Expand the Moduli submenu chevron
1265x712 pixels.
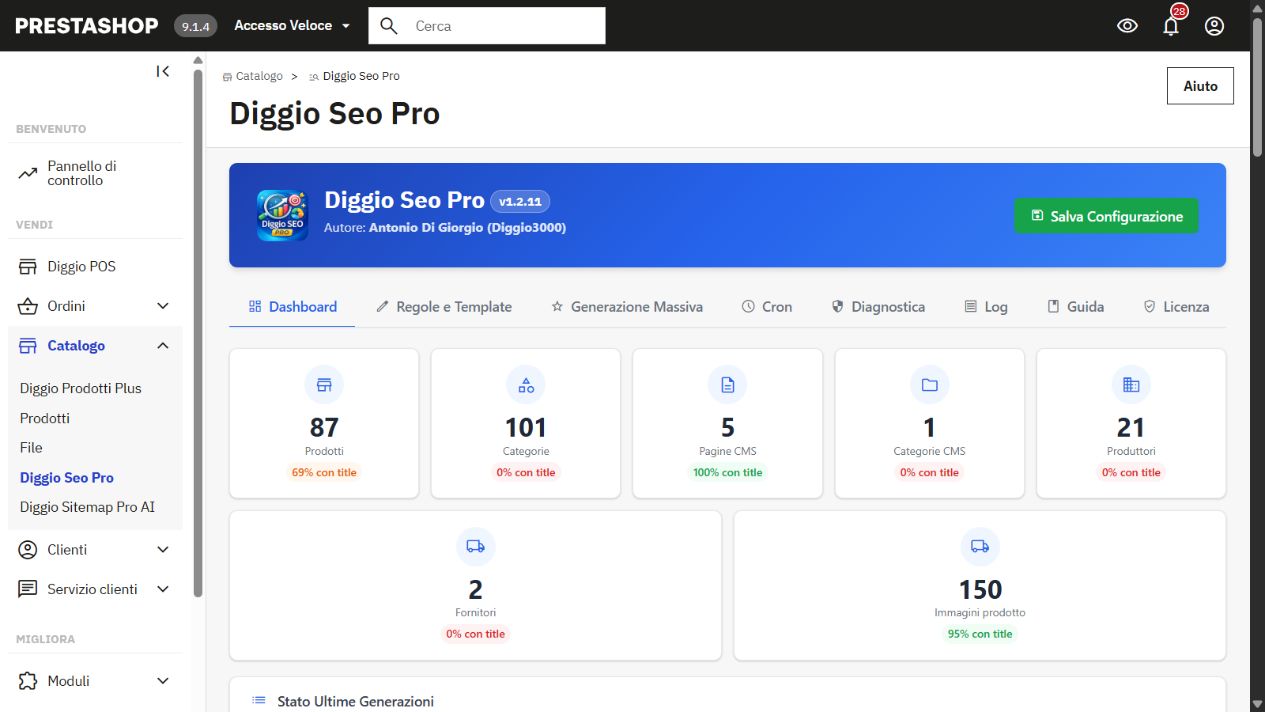pyautogui.click(x=163, y=681)
